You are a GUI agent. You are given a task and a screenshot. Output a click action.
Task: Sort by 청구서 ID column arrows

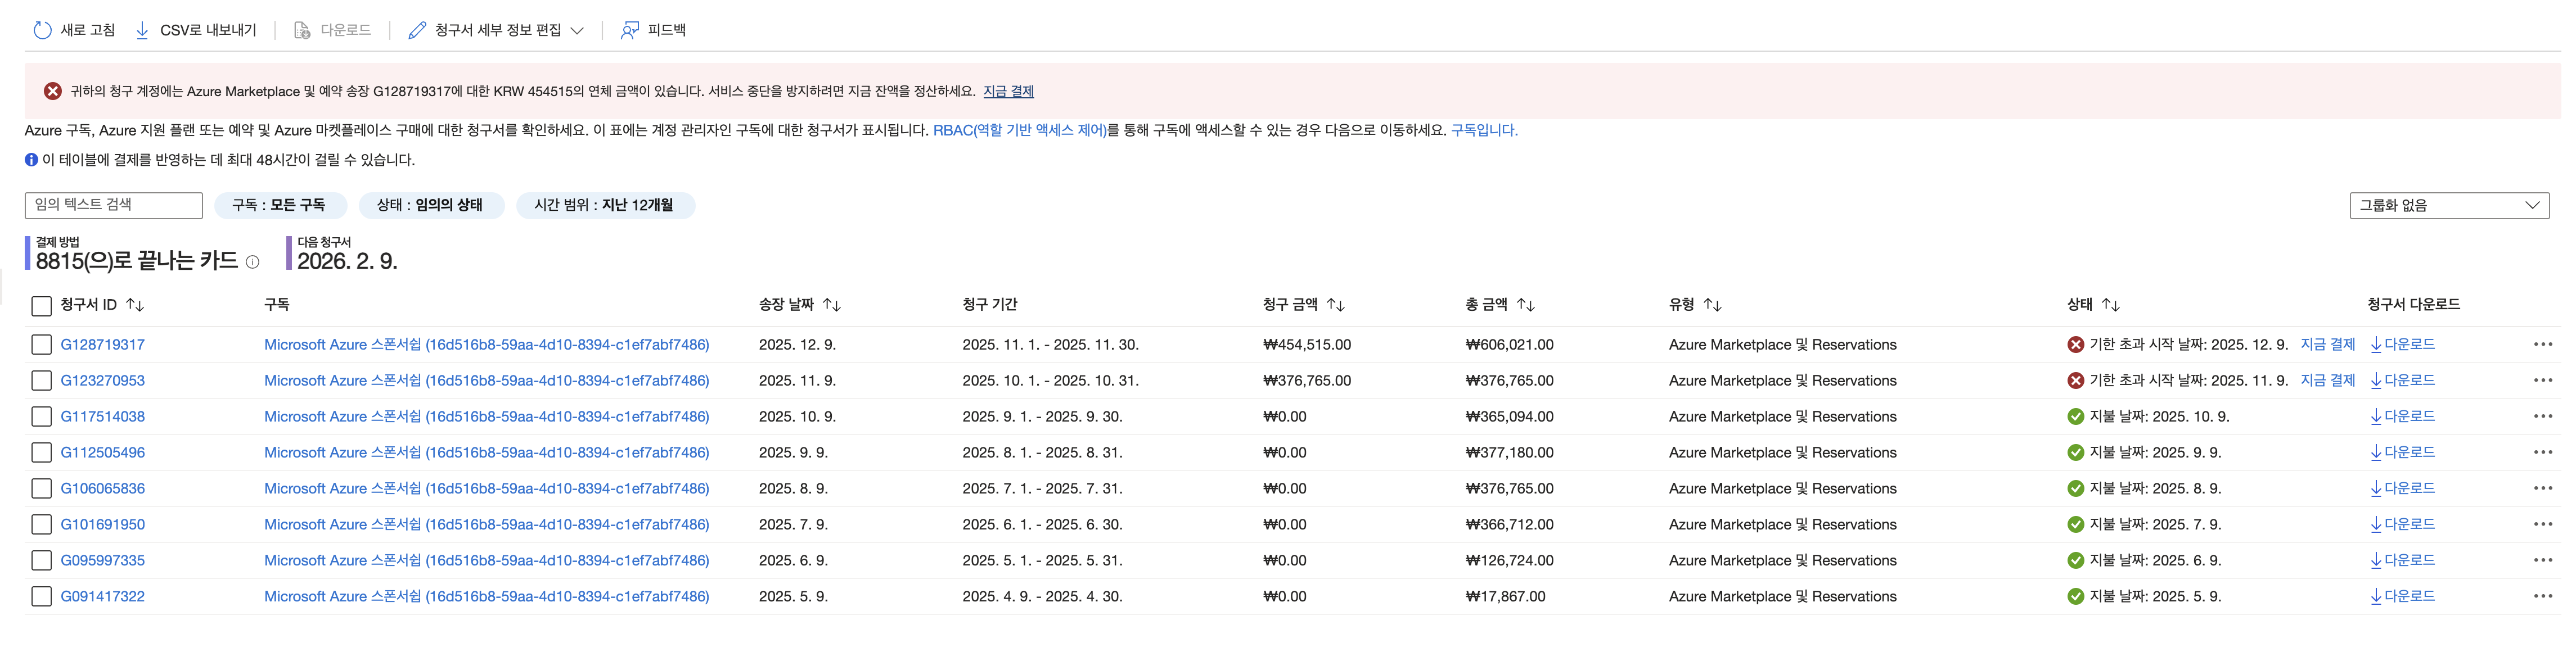tap(135, 305)
